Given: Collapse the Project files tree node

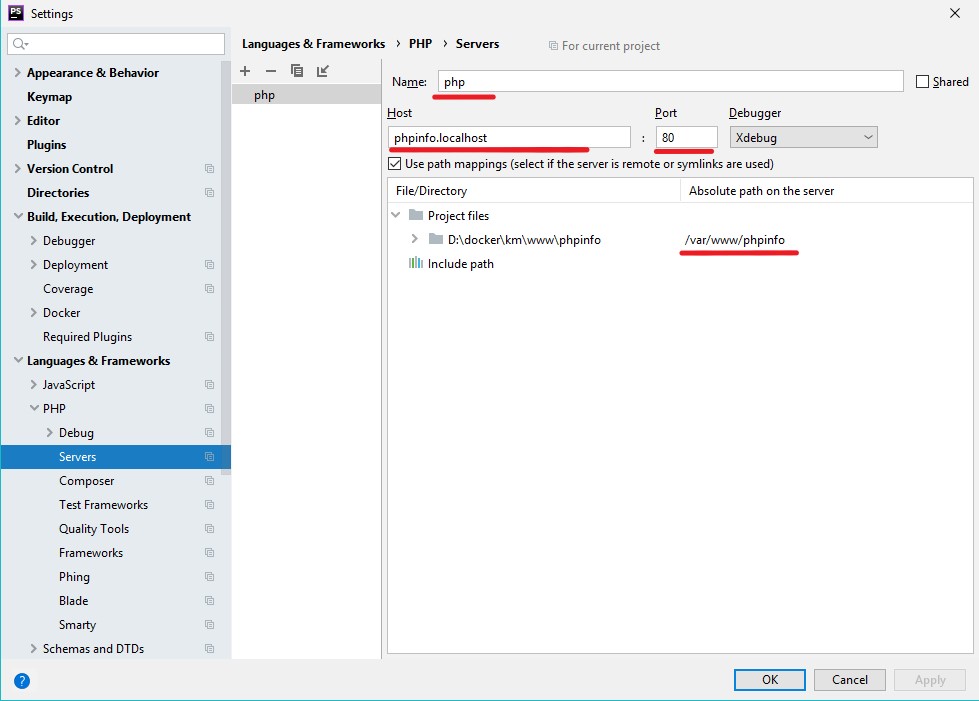Looking at the screenshot, I should pyautogui.click(x=397, y=215).
